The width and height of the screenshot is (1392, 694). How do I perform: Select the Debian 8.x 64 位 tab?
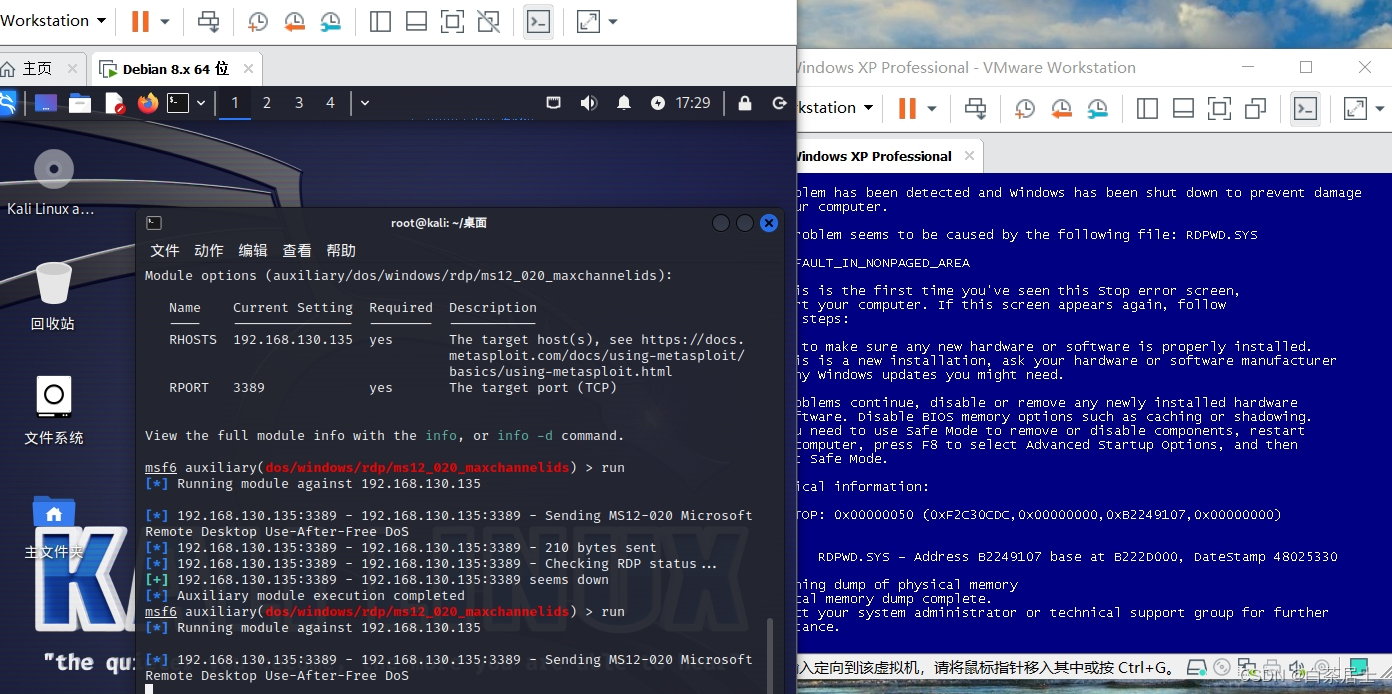pos(175,69)
